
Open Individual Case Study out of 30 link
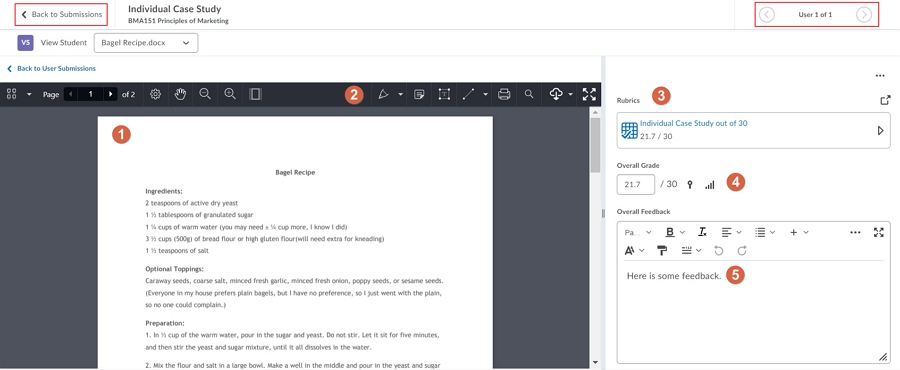[693, 123]
